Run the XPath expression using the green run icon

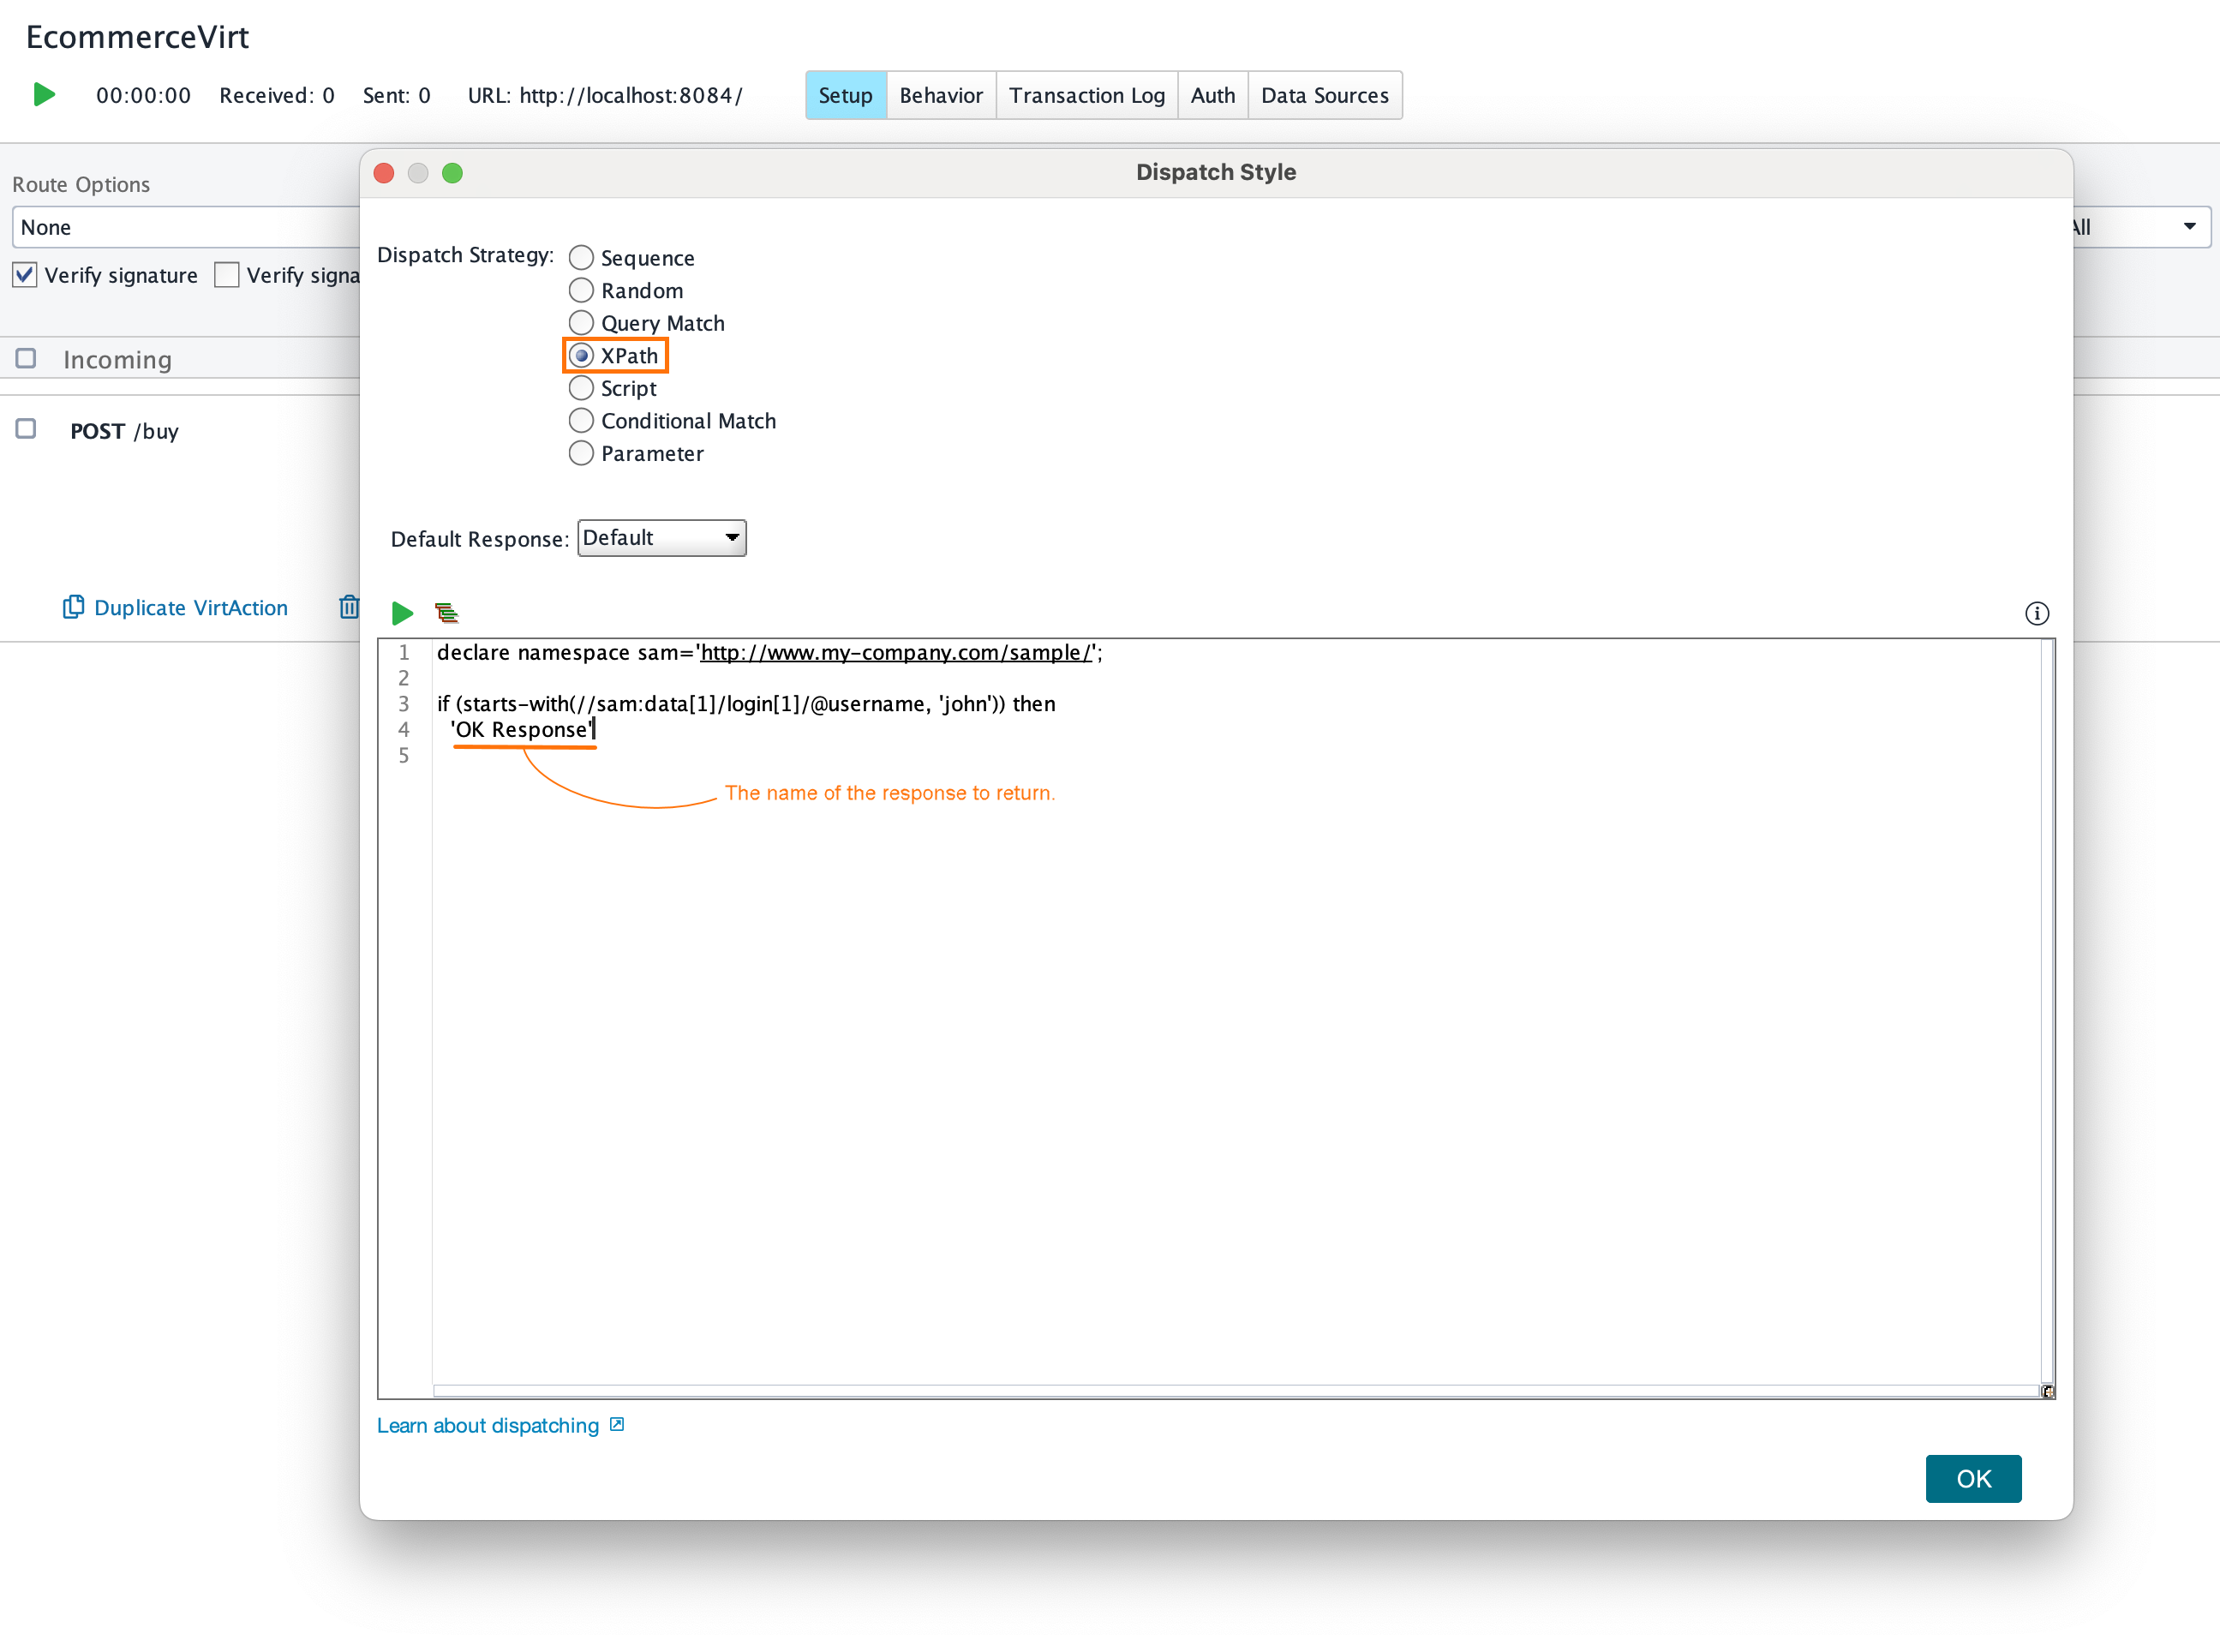point(403,613)
